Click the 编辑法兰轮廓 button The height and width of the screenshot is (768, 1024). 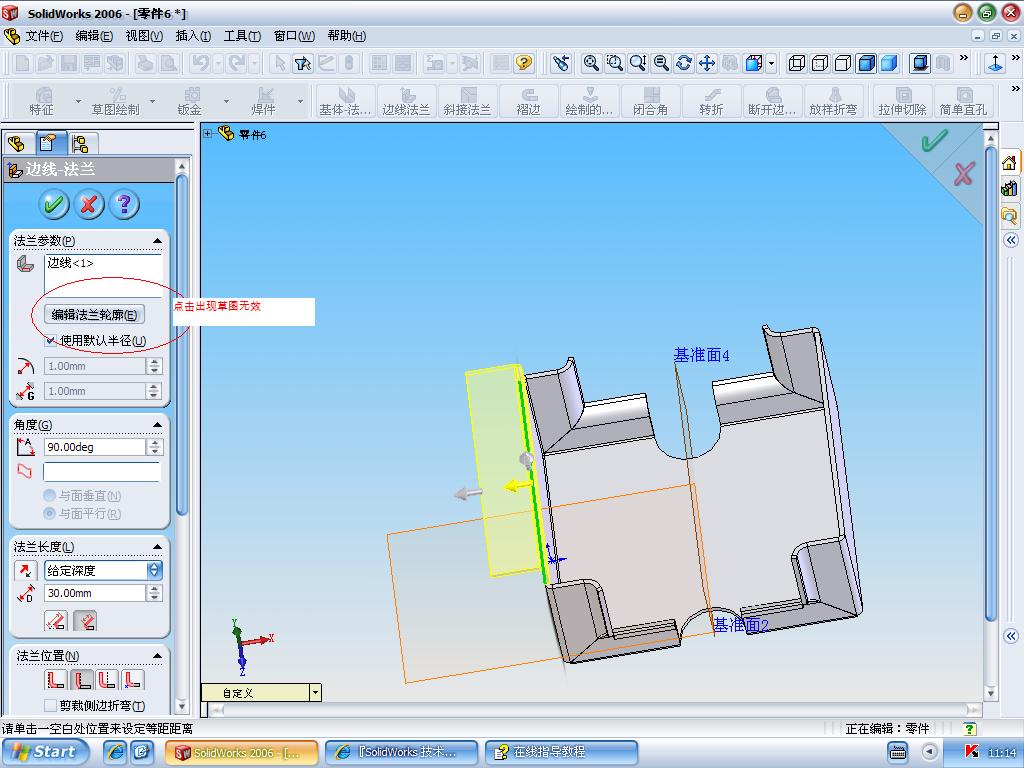95,315
